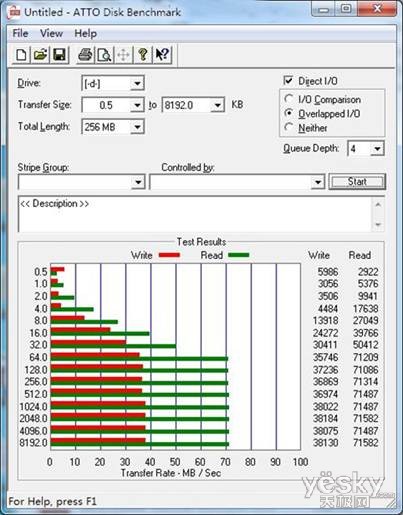403x515 pixels.
Task: Click the 0.5 row write value 5986
Action: [x=328, y=272]
